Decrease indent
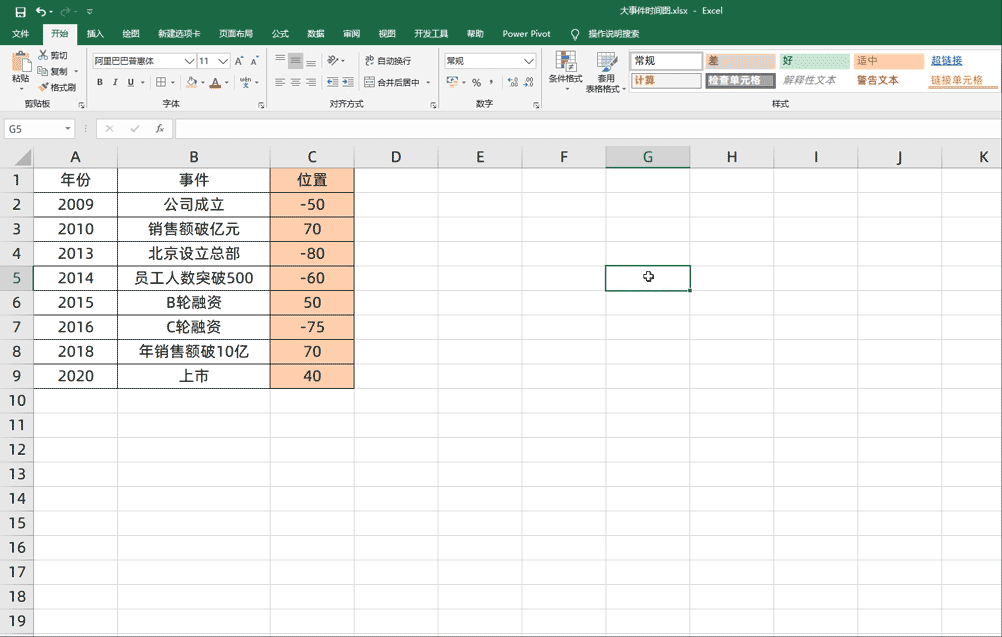 332,82
